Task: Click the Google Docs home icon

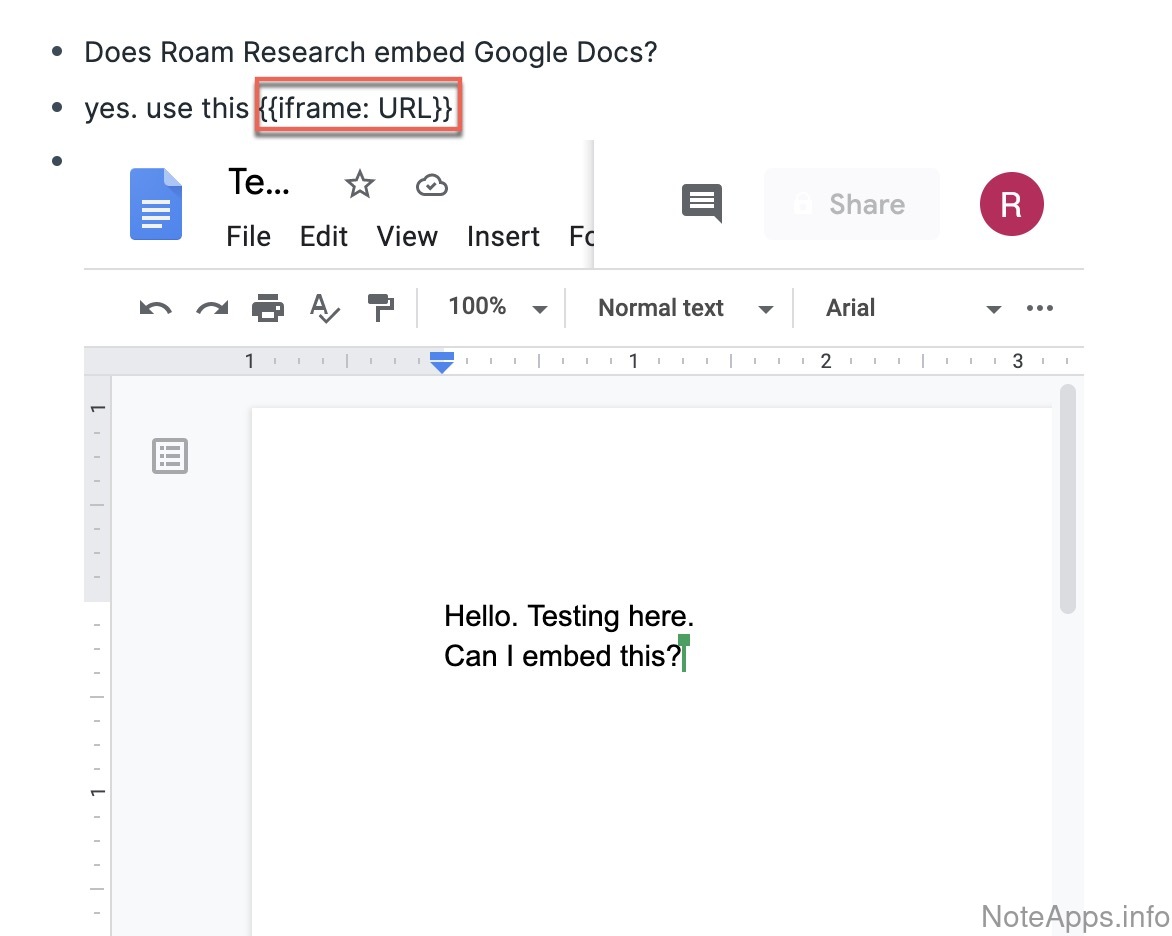Action: pyautogui.click(x=156, y=204)
